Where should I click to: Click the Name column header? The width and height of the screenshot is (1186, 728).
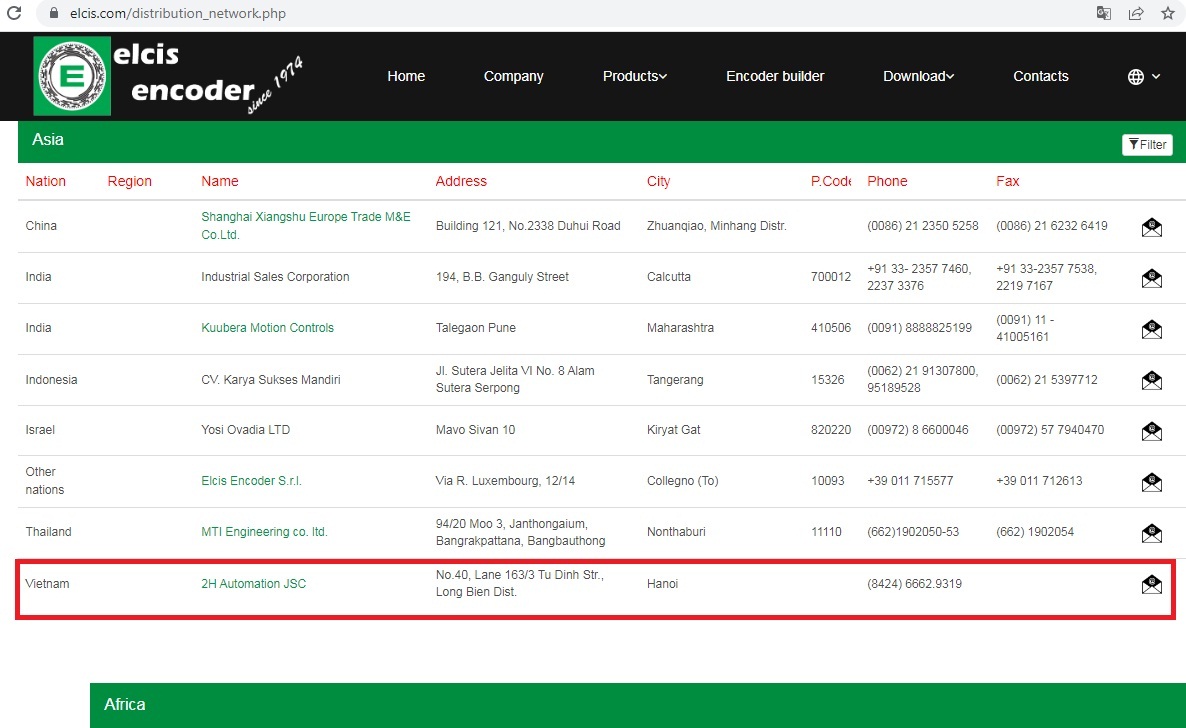219,181
